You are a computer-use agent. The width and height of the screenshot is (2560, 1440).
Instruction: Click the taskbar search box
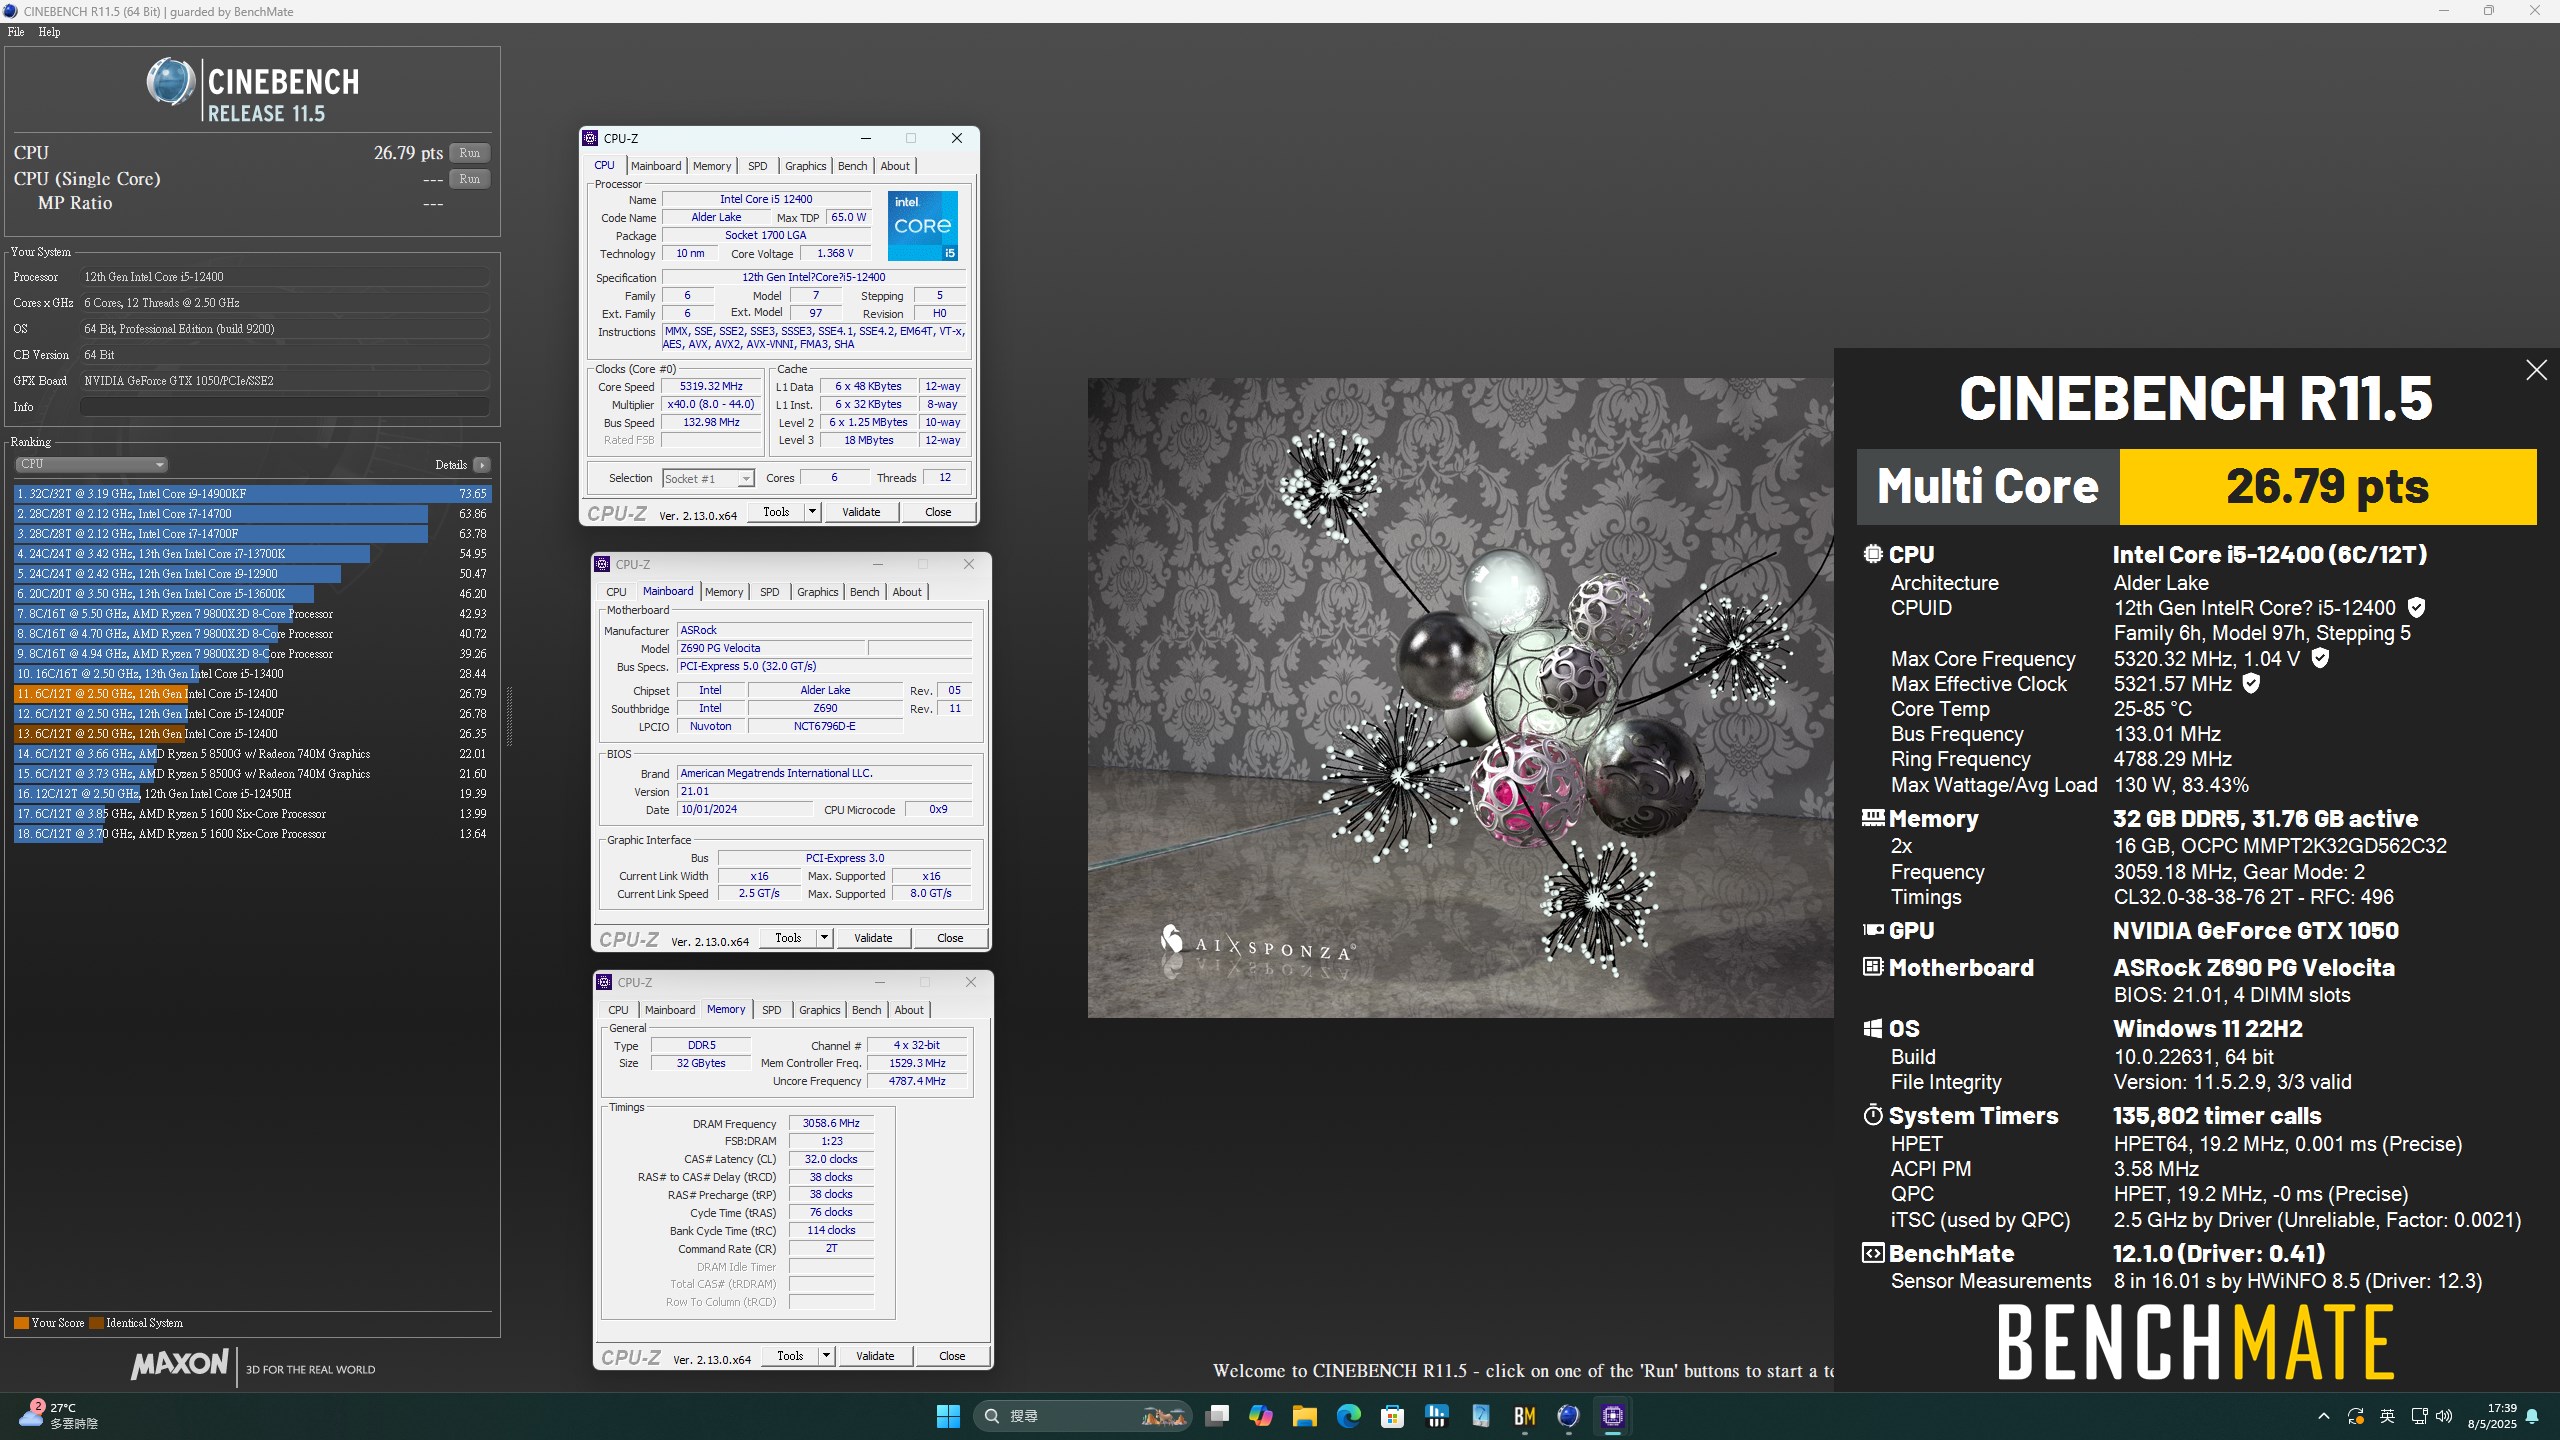(x=1082, y=1416)
